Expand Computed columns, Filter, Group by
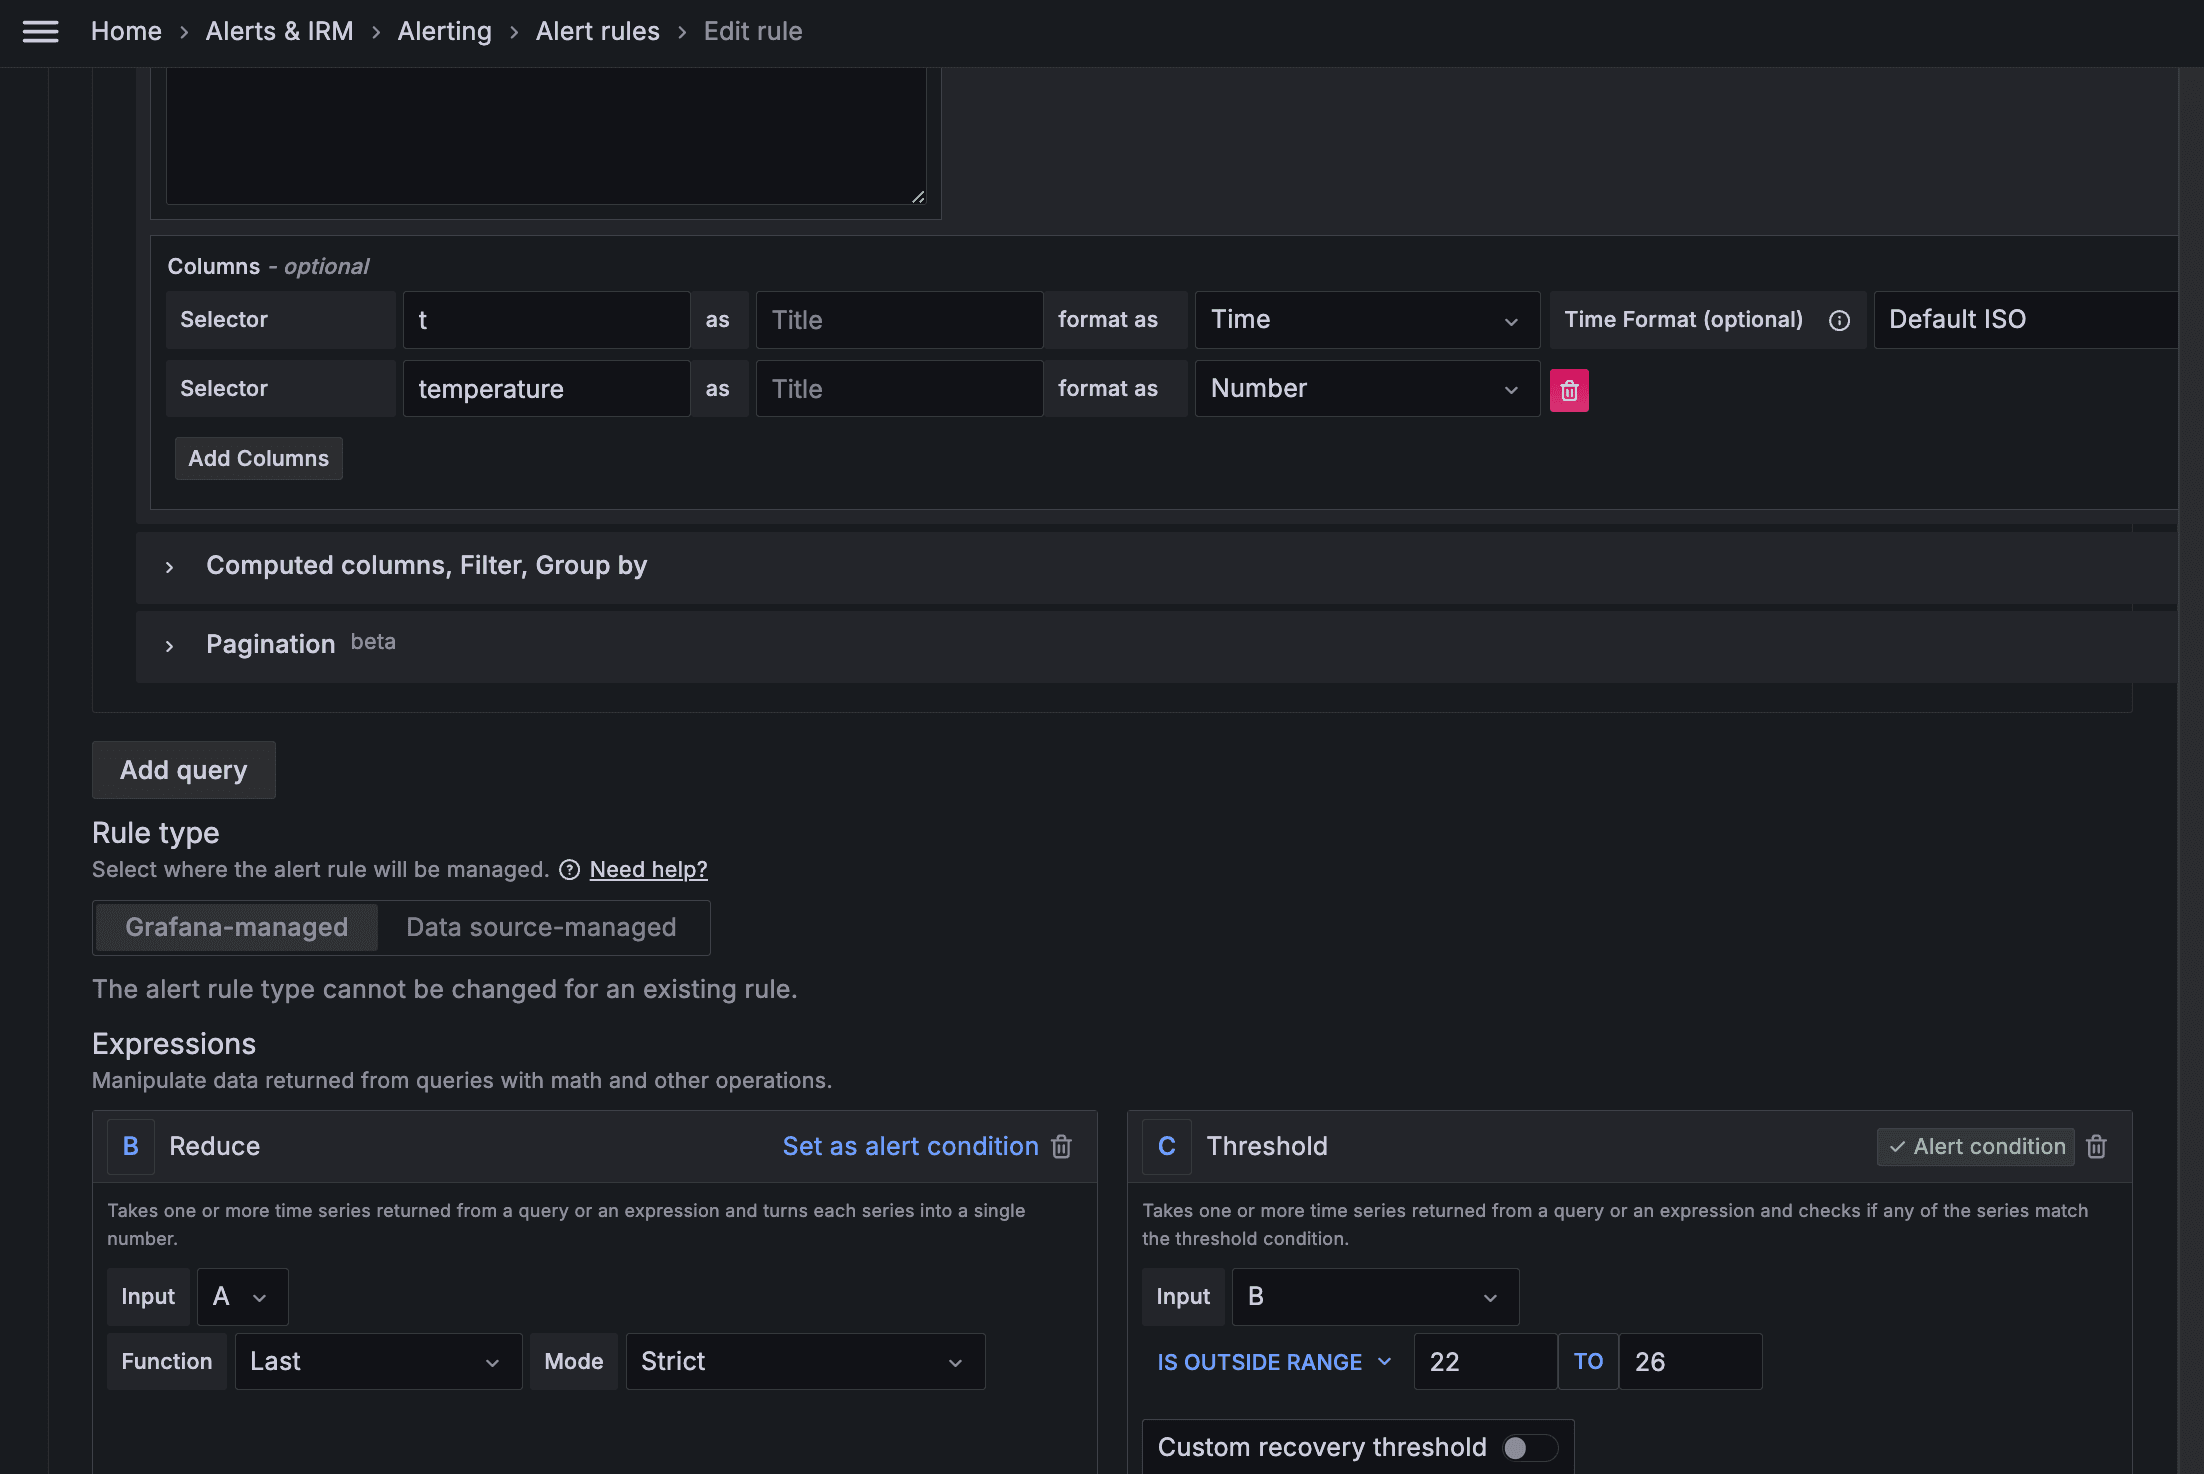 (426, 566)
